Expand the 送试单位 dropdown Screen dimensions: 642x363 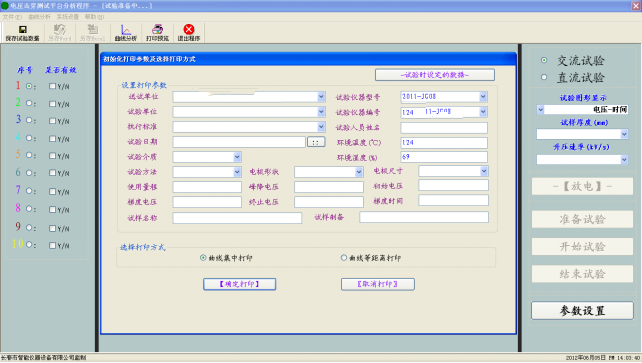click(321, 97)
